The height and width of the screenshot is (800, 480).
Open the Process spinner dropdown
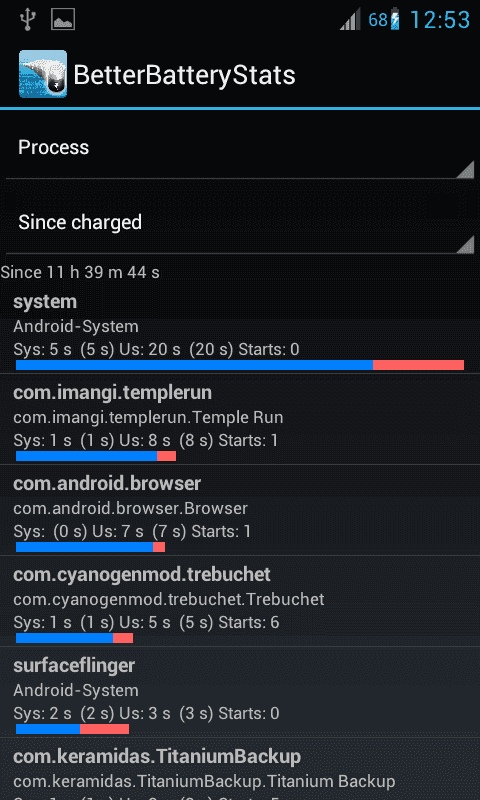coord(240,148)
